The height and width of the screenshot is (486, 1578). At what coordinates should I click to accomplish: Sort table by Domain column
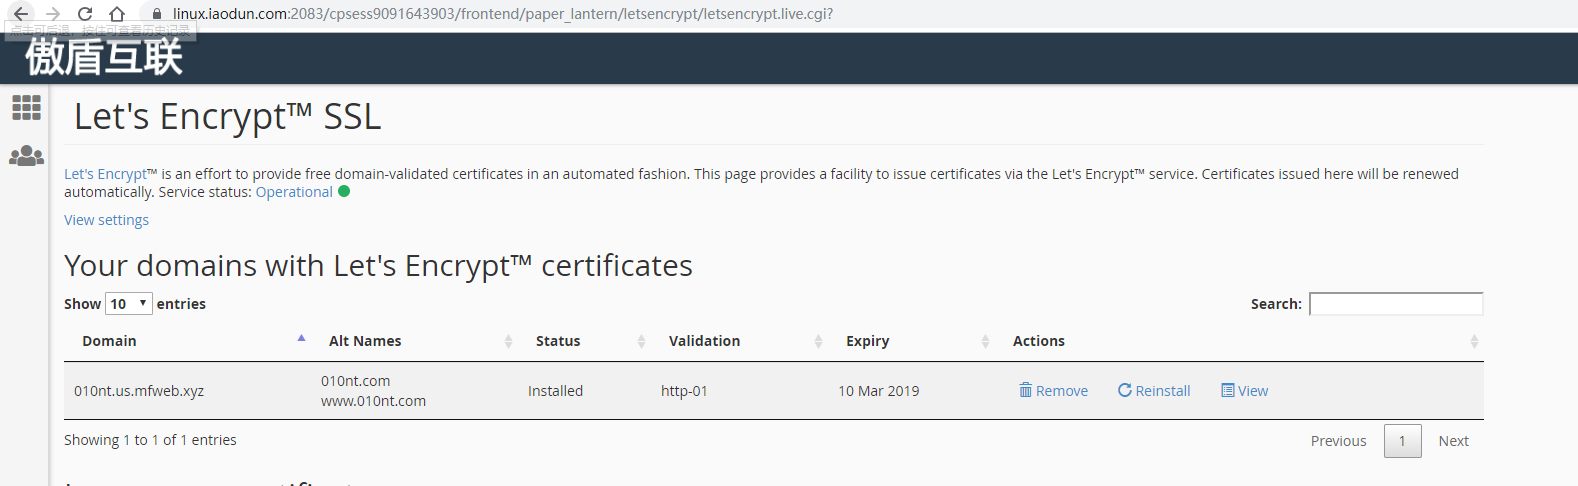coord(110,341)
